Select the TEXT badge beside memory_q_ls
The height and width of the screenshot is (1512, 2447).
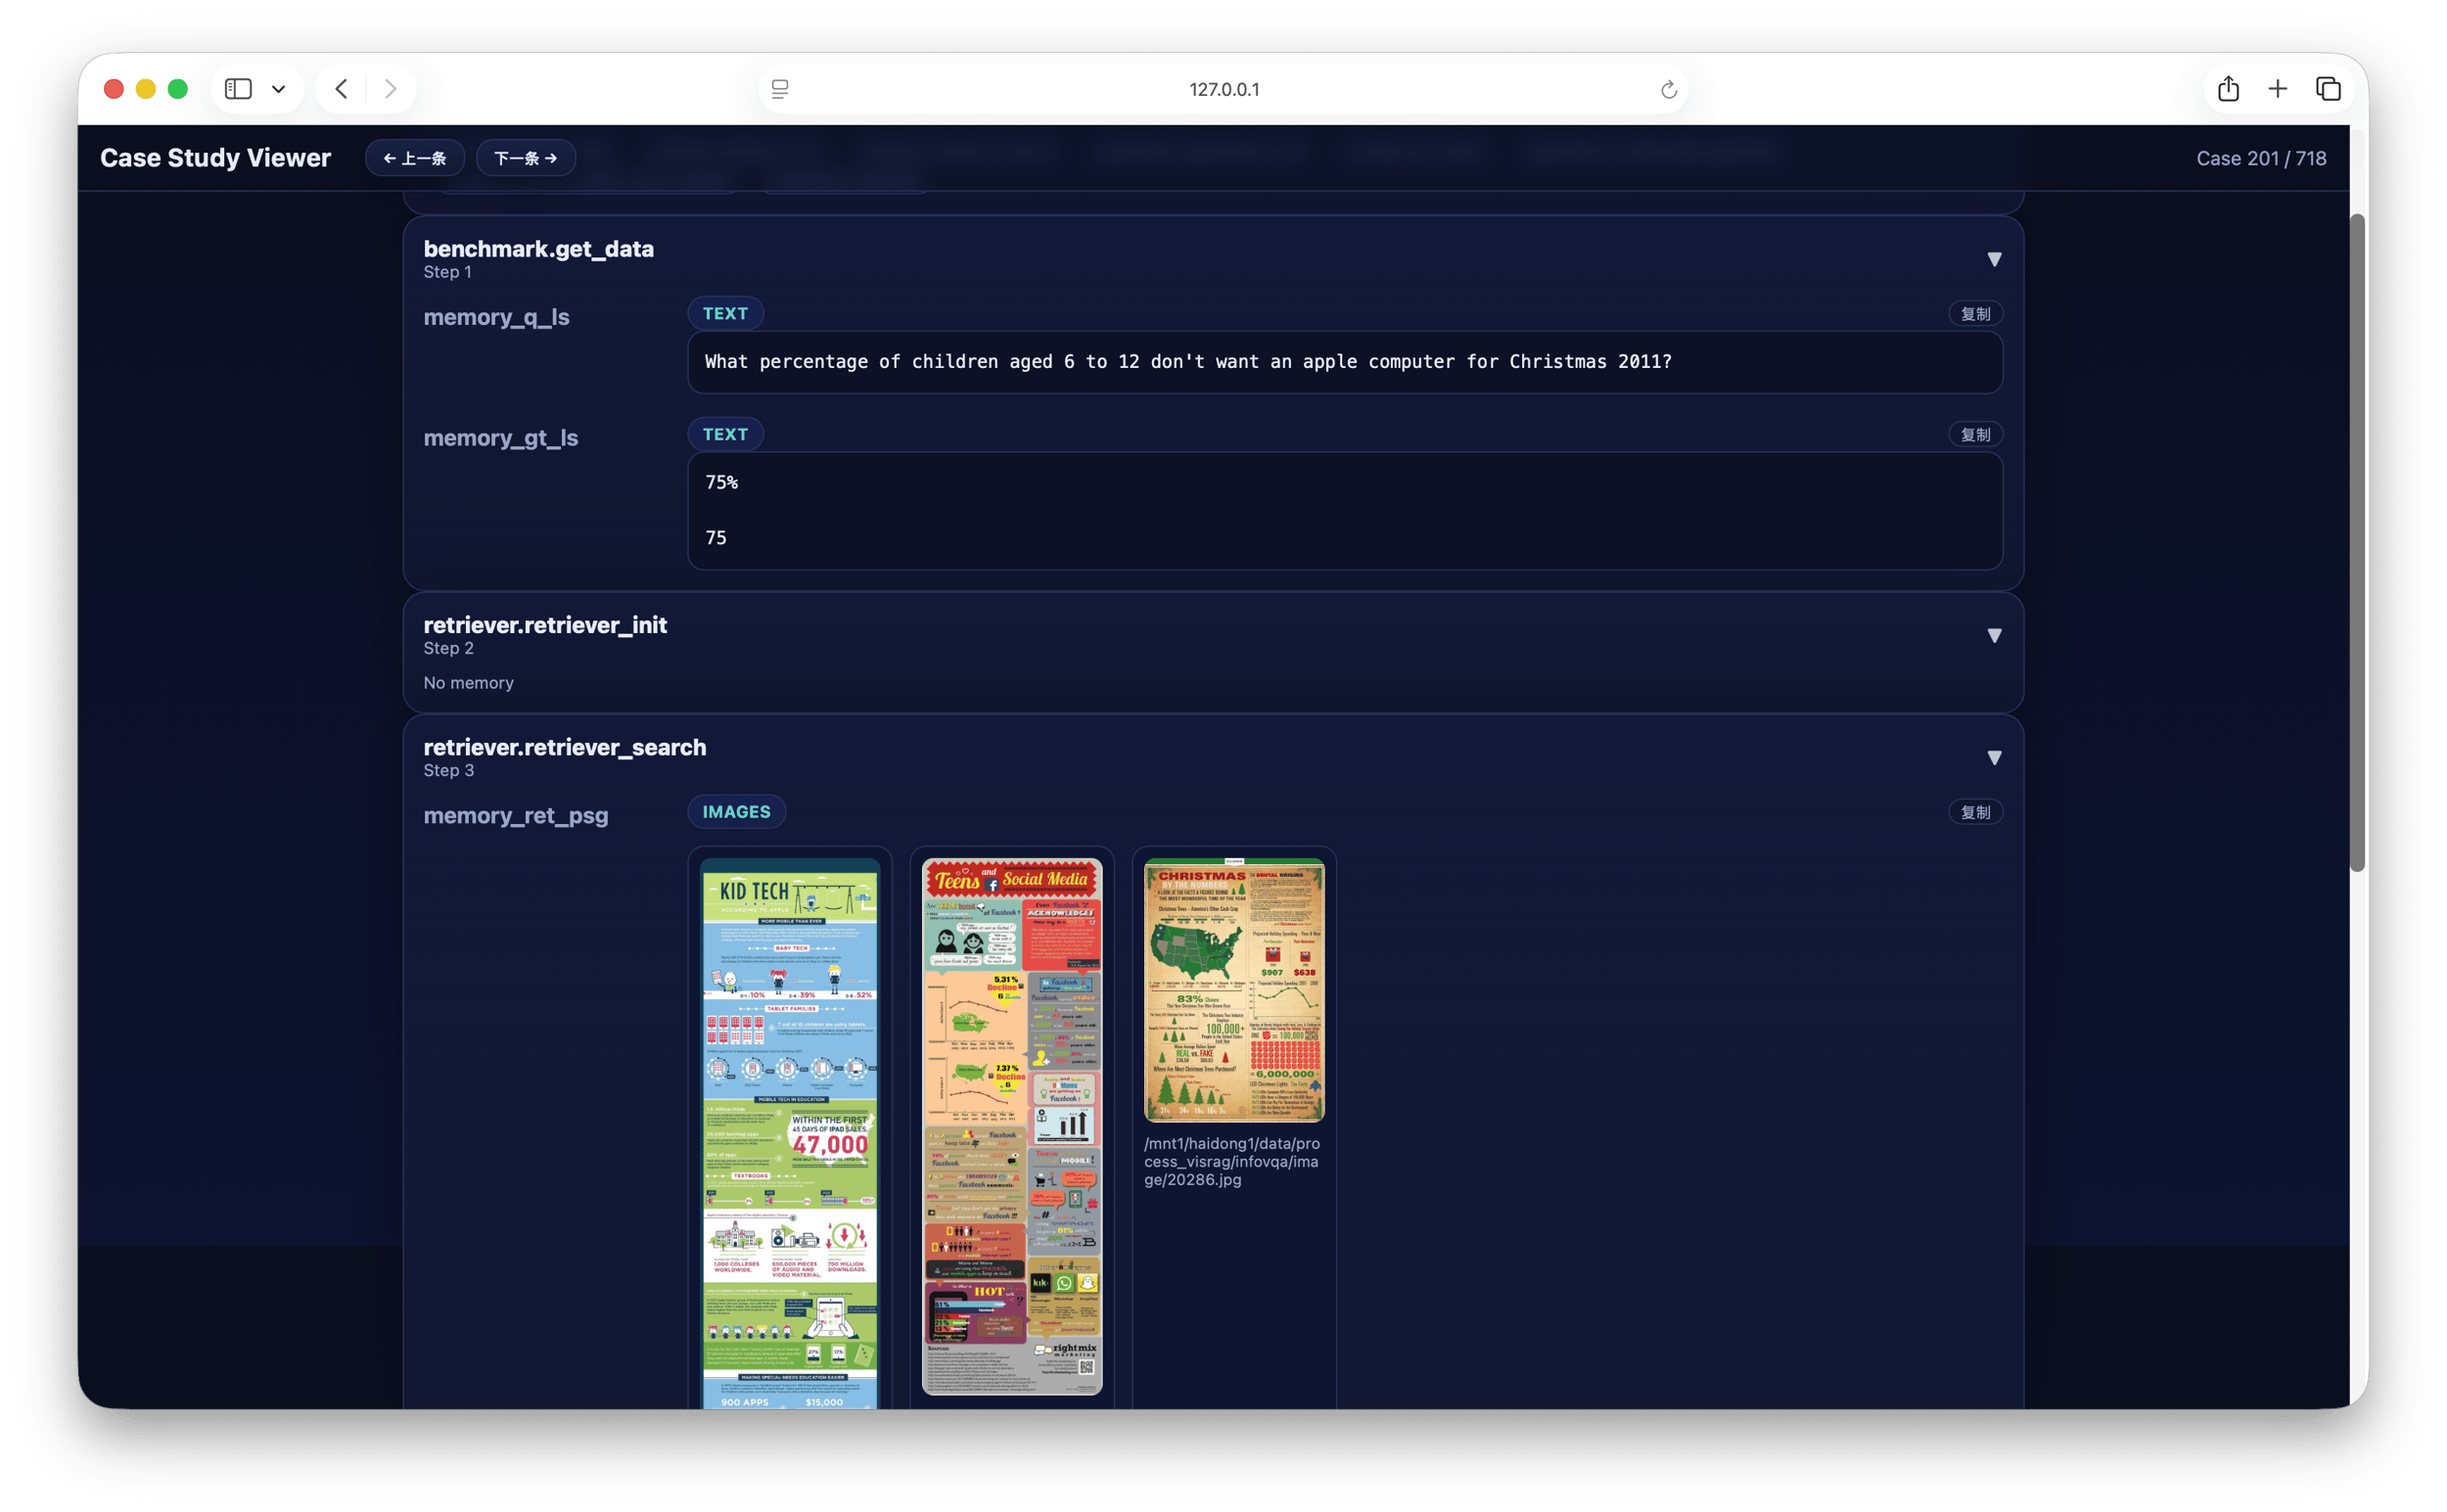[x=725, y=314]
